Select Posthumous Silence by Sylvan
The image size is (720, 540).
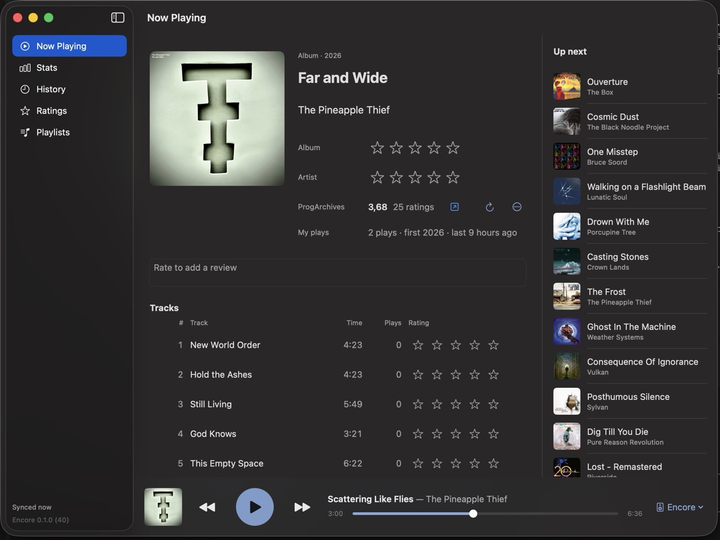(x=630, y=401)
